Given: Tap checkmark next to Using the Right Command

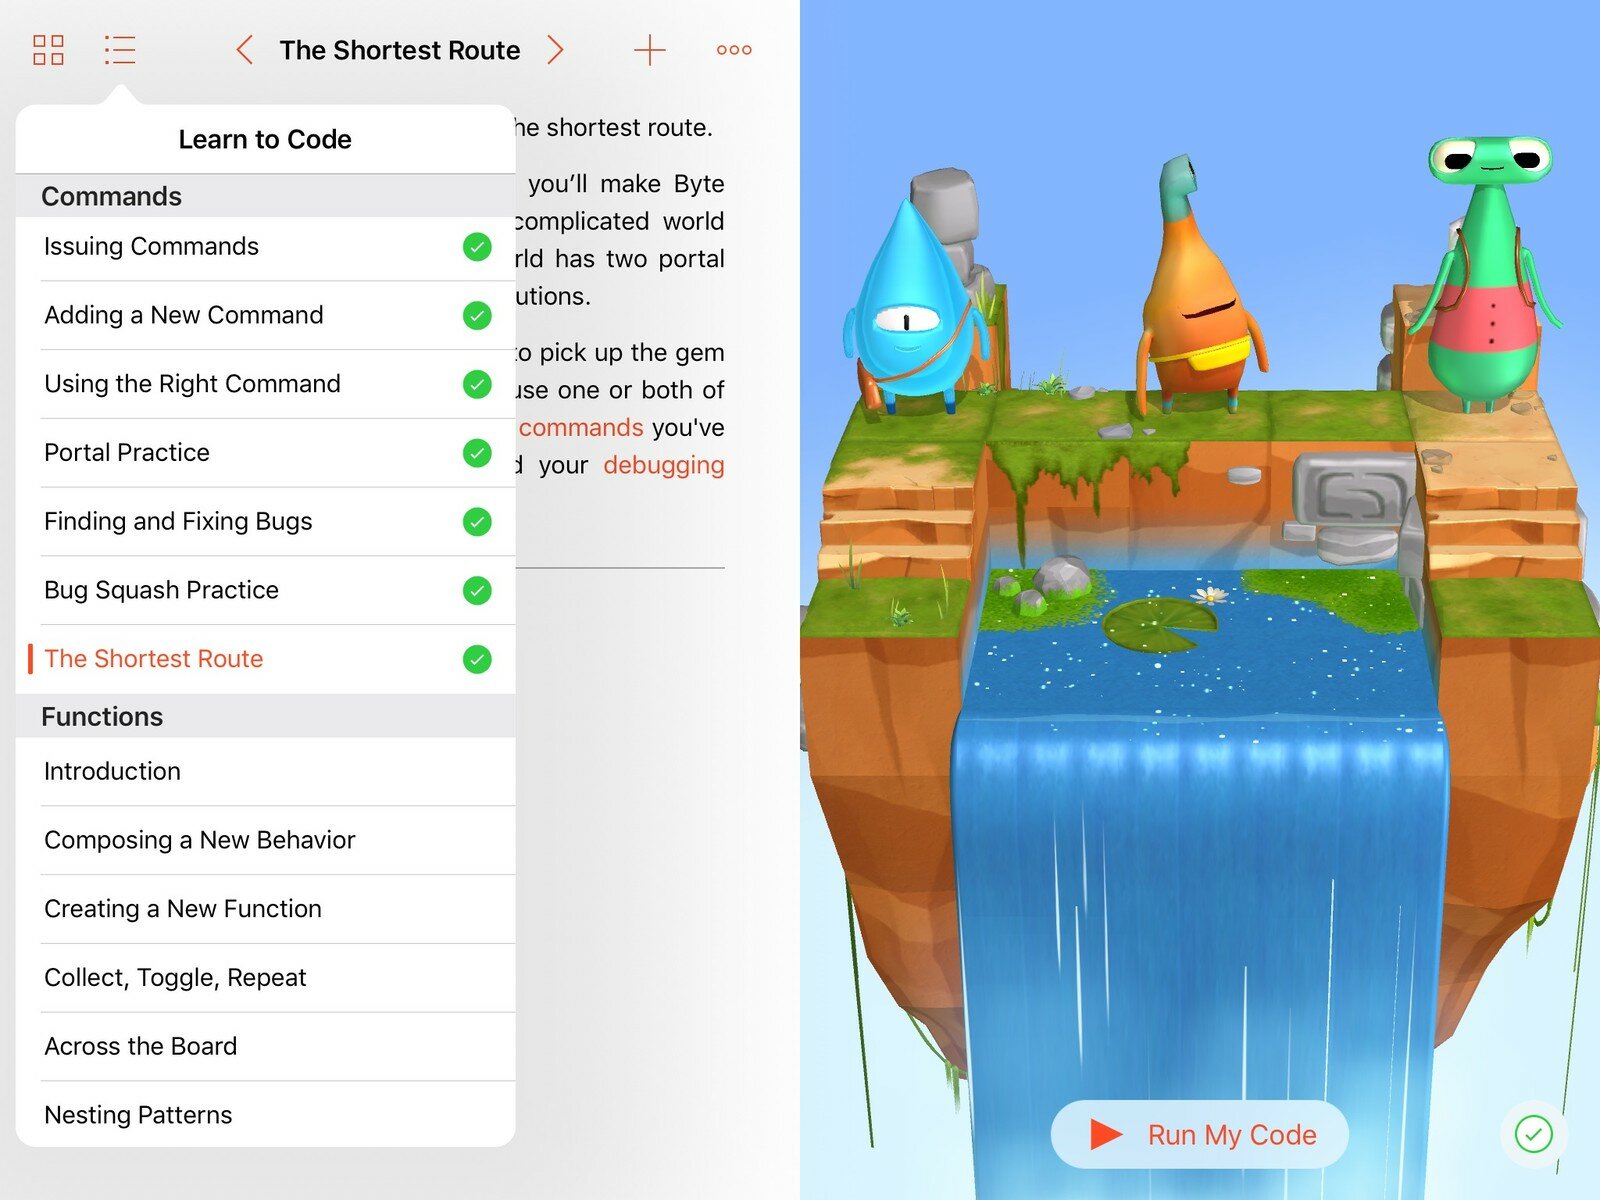Looking at the screenshot, I should (x=477, y=384).
